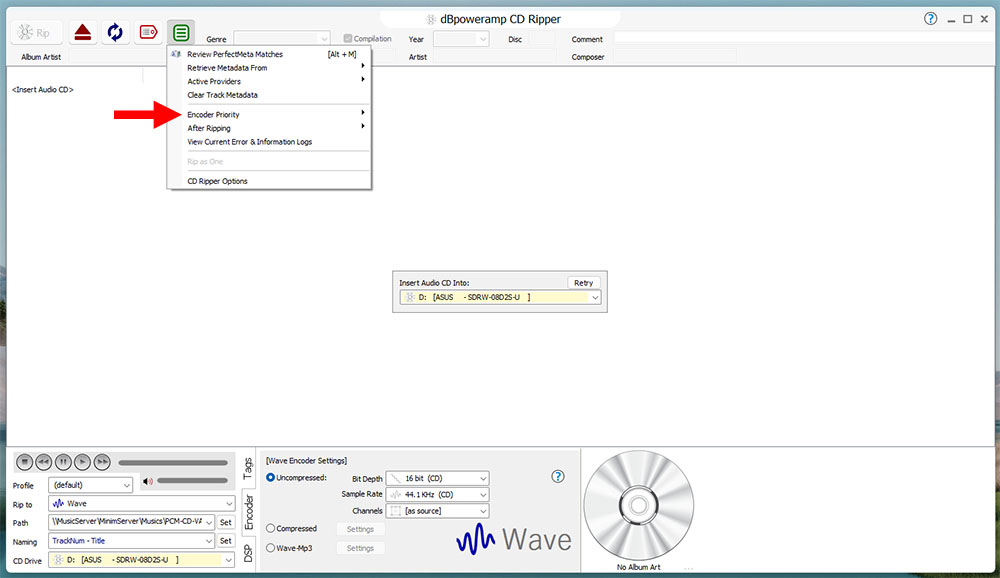Image resolution: width=1000 pixels, height=578 pixels.
Task: Click the Set button beside Path
Action: 226,523
